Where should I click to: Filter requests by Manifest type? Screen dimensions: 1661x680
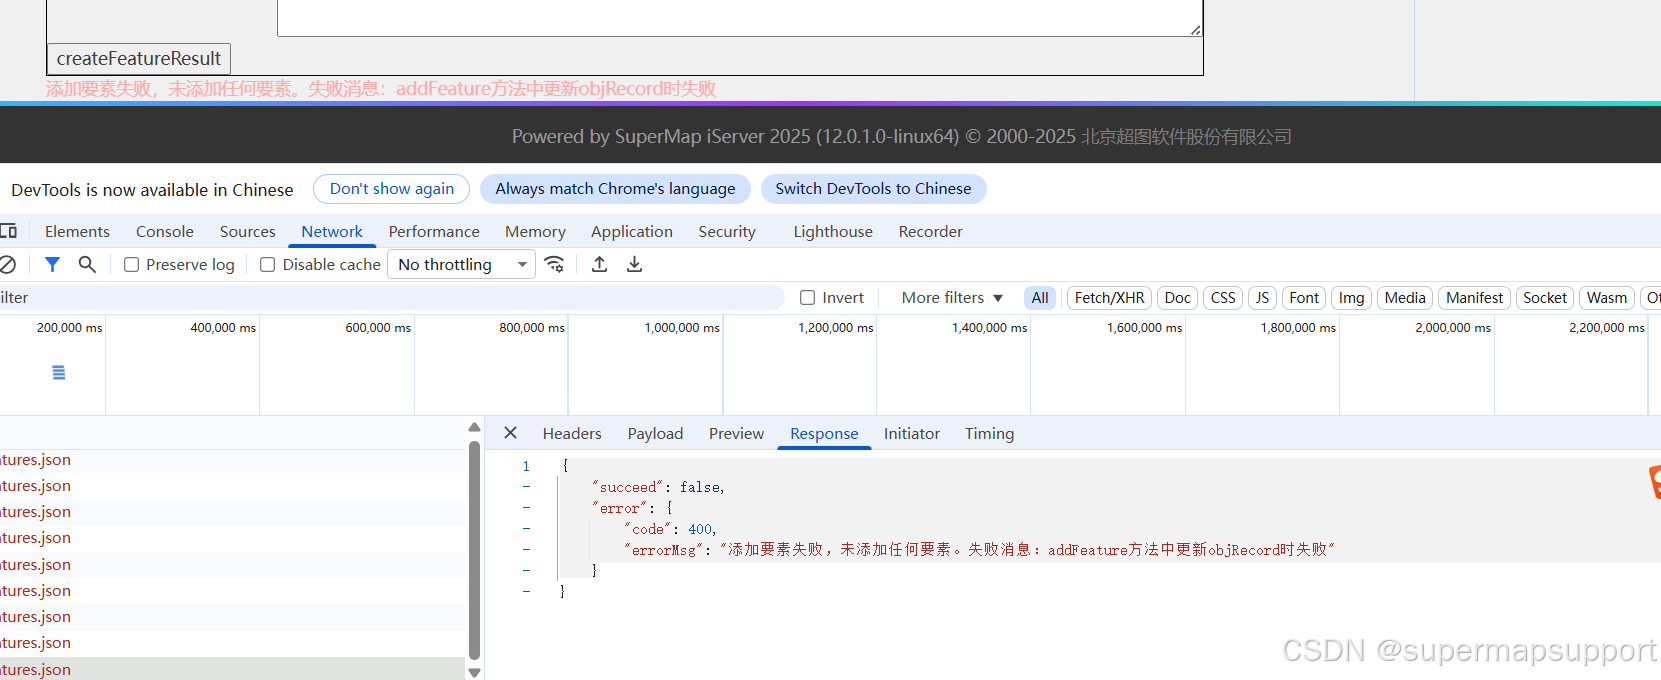pyautogui.click(x=1474, y=298)
